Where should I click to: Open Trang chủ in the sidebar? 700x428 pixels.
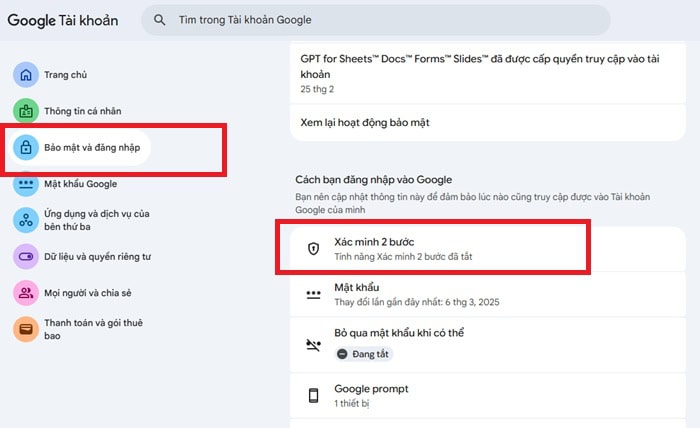67,75
